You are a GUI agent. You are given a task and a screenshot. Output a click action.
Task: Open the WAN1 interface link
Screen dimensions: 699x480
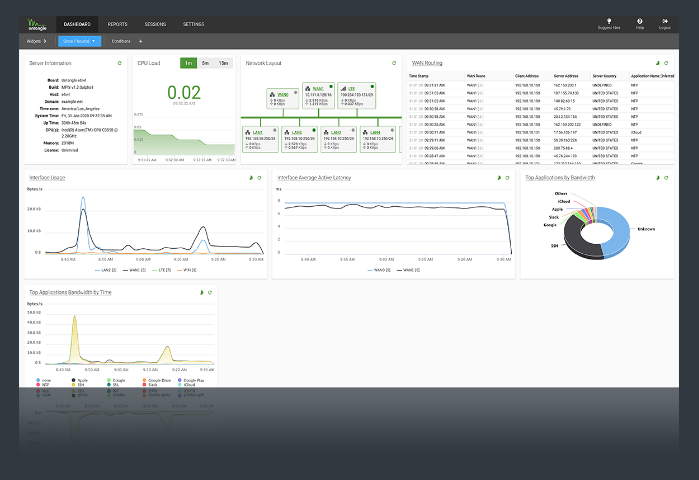[x=318, y=89]
